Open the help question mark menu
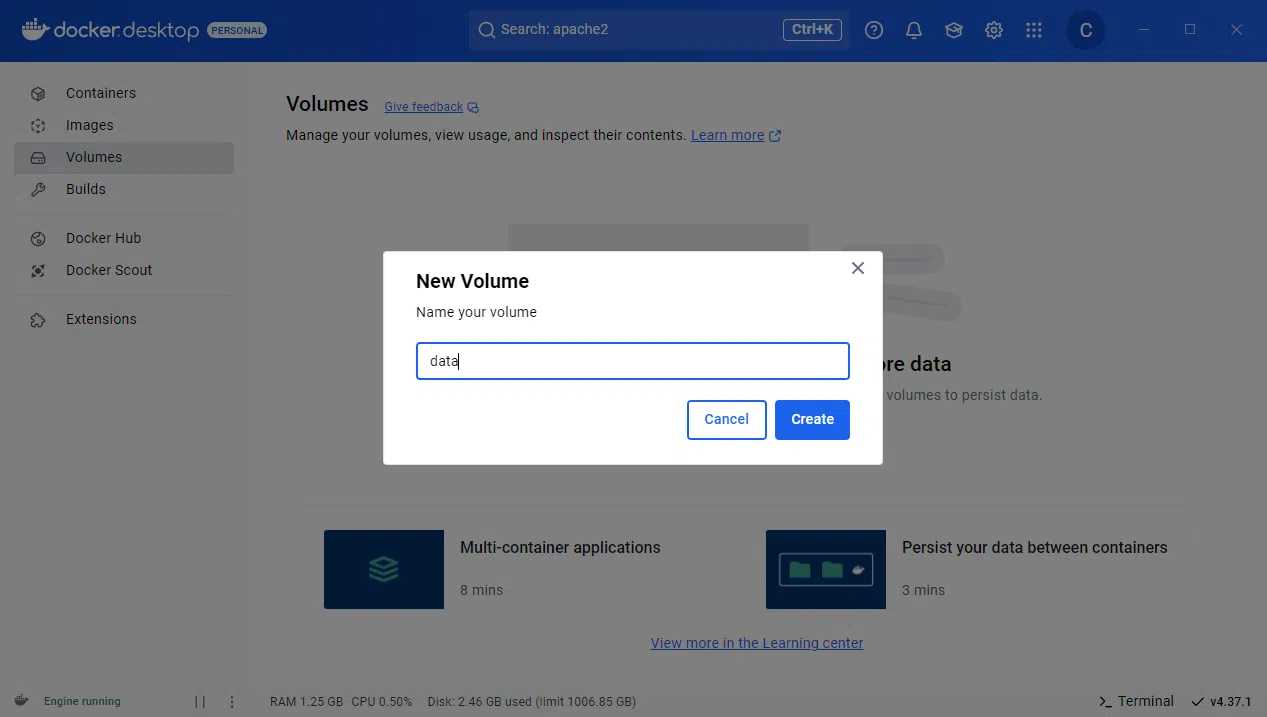 873,30
